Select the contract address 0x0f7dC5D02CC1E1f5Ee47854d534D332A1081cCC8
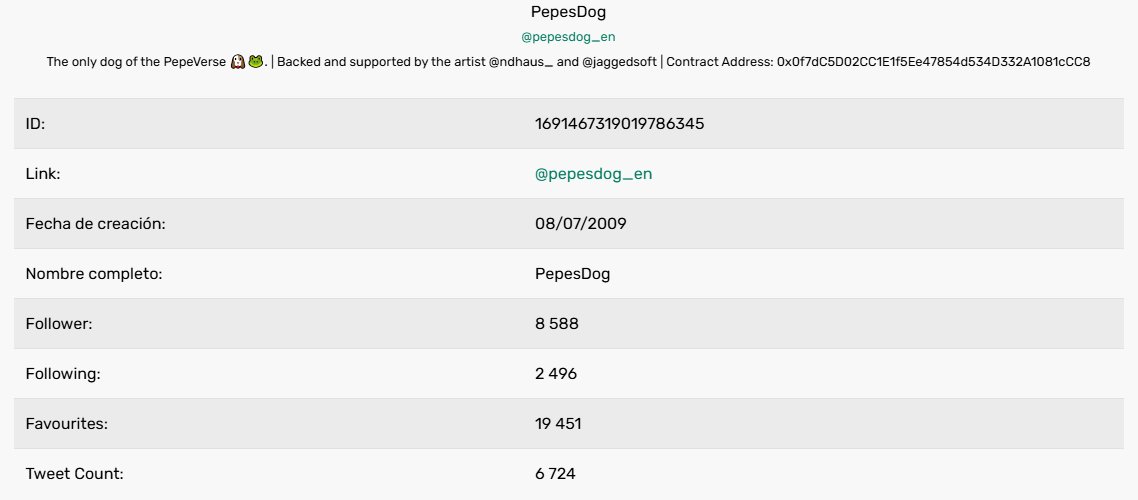 tap(933, 62)
